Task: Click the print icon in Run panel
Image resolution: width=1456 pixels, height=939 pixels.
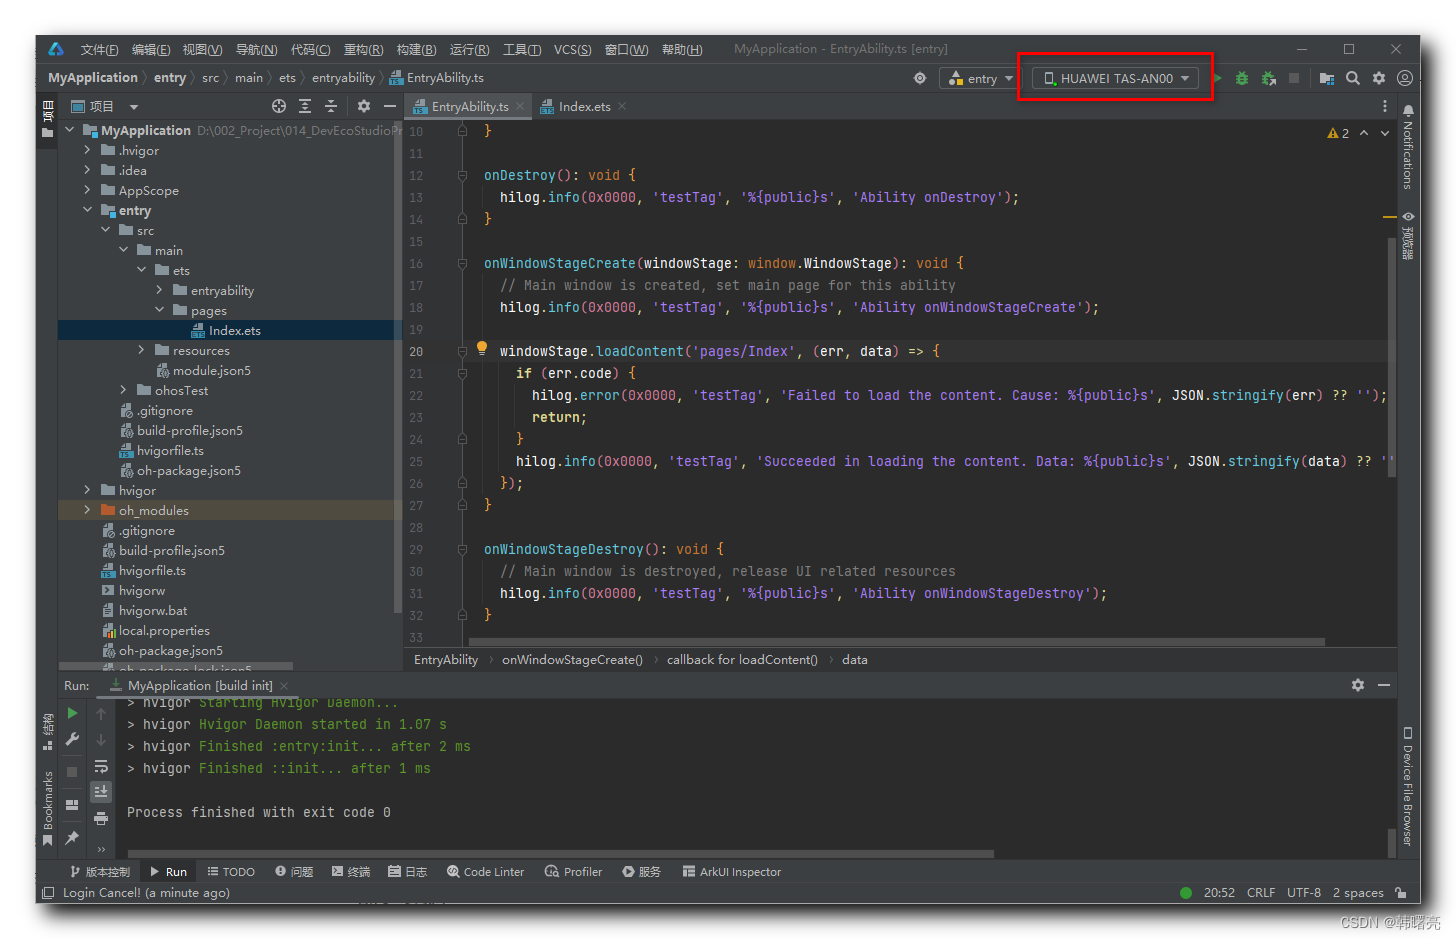Action: coord(101,818)
